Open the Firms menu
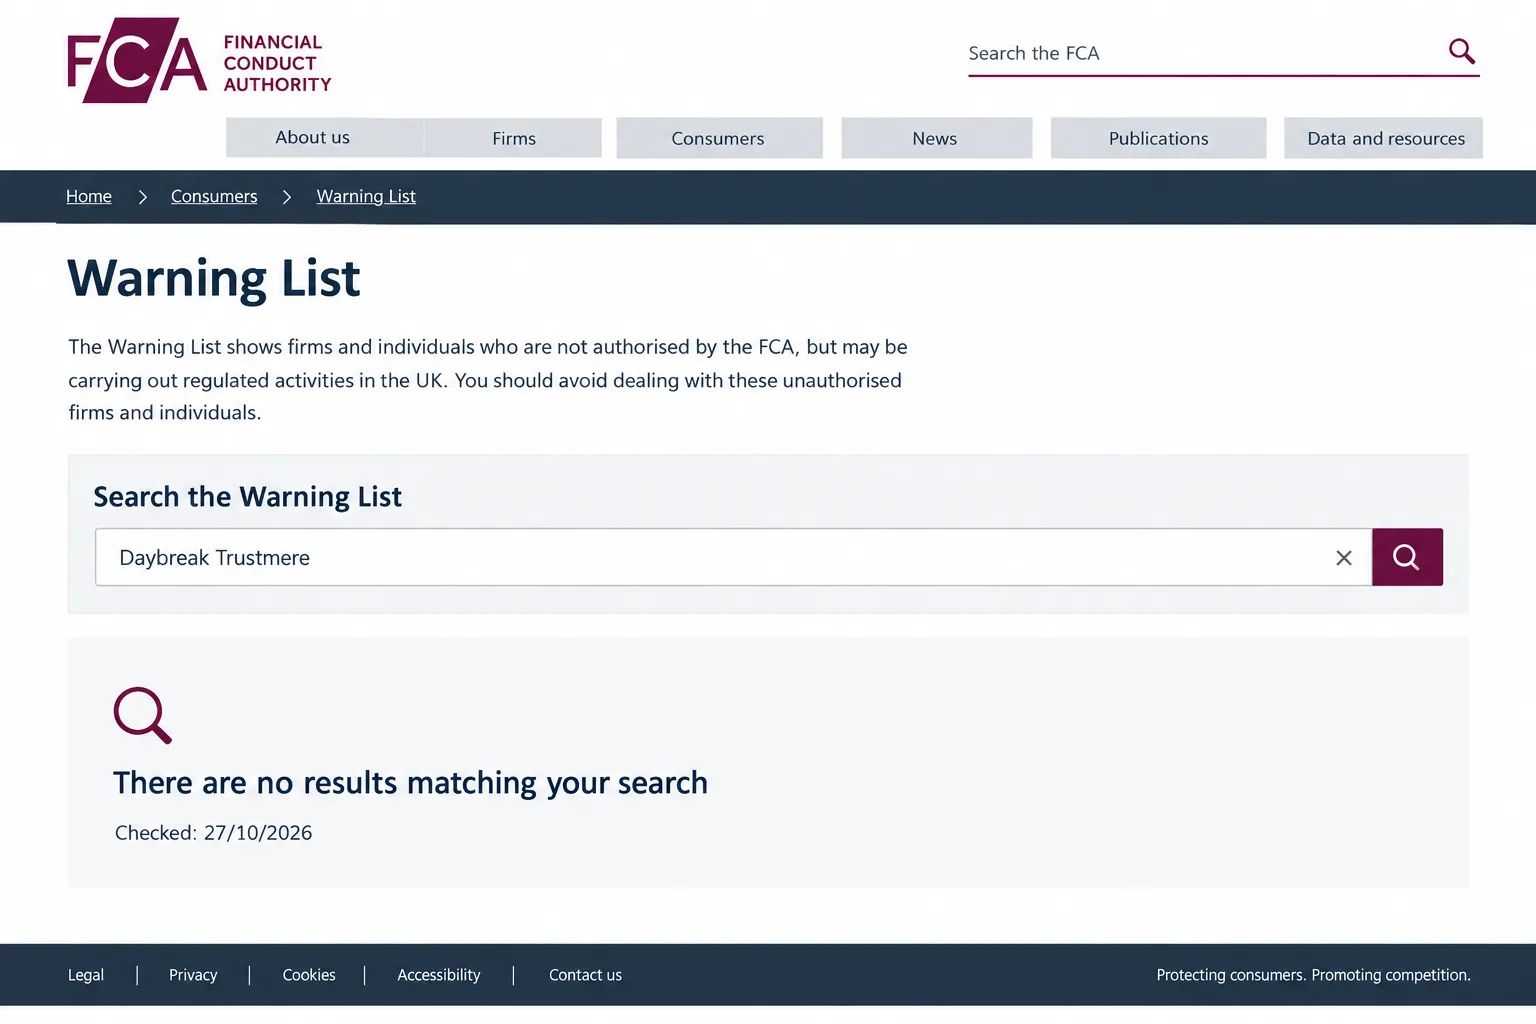The width and height of the screenshot is (1536, 1024). tap(514, 138)
